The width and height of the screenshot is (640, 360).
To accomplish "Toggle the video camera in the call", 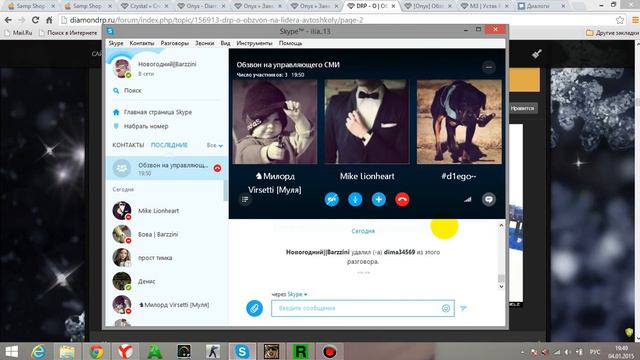I will [331, 200].
